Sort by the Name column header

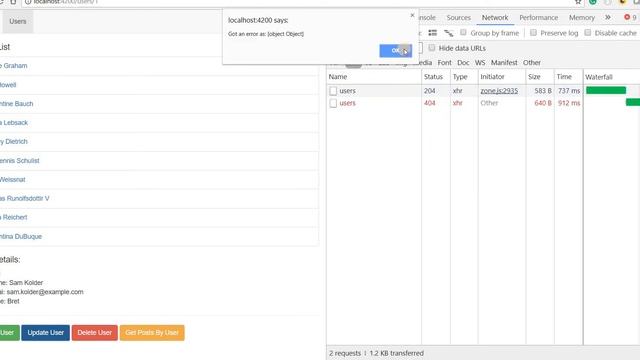(x=374, y=77)
